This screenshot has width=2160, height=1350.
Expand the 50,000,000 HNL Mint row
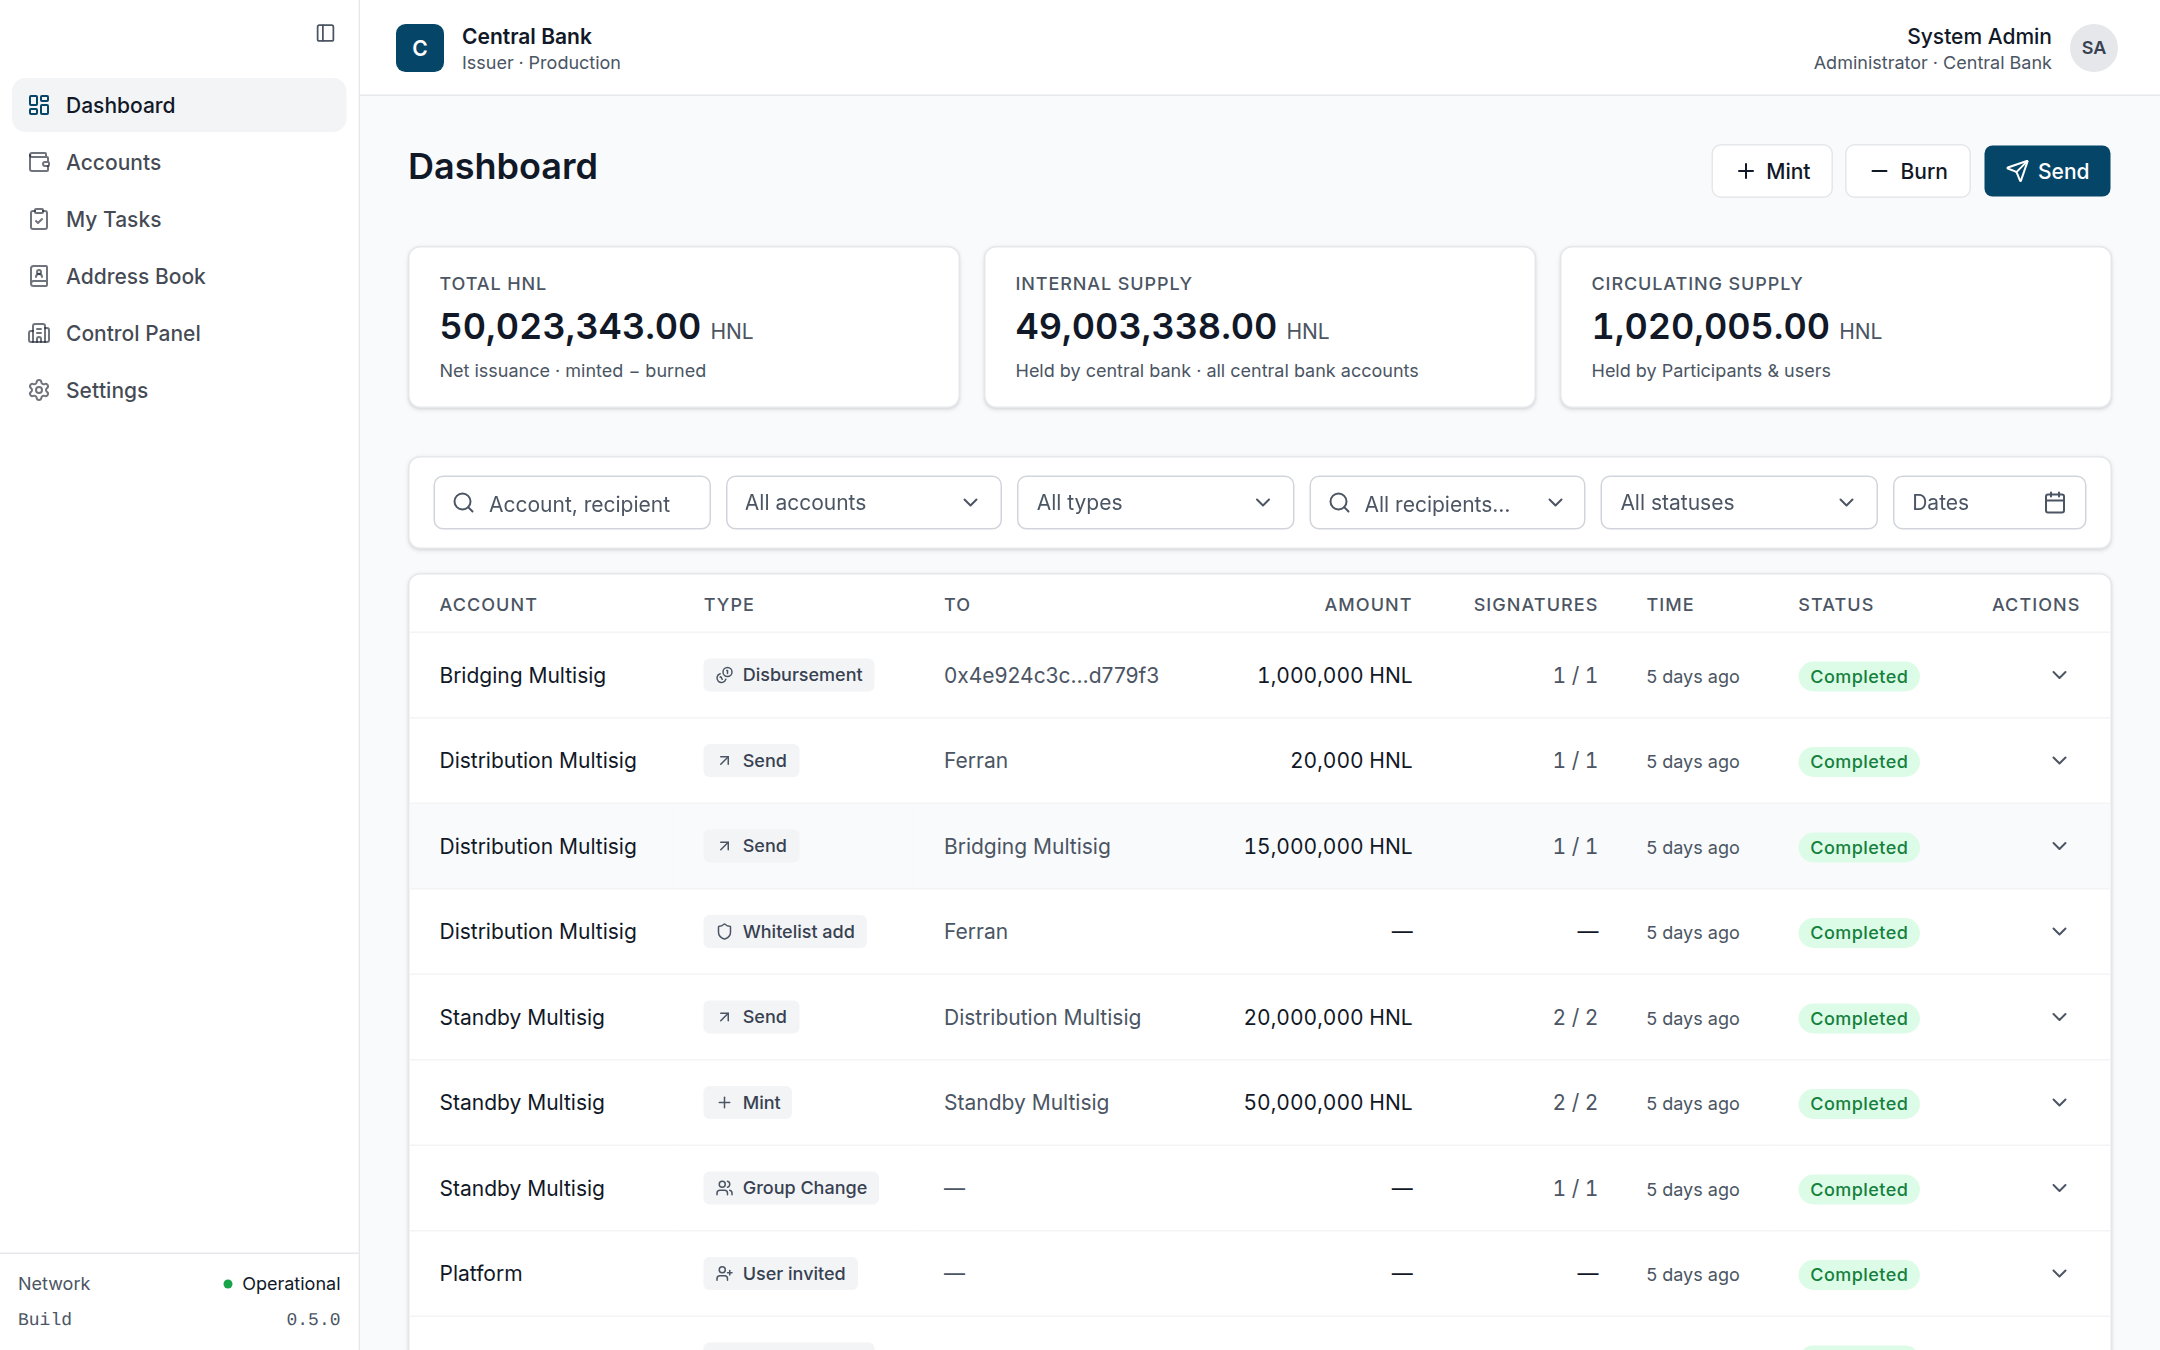(2059, 1103)
